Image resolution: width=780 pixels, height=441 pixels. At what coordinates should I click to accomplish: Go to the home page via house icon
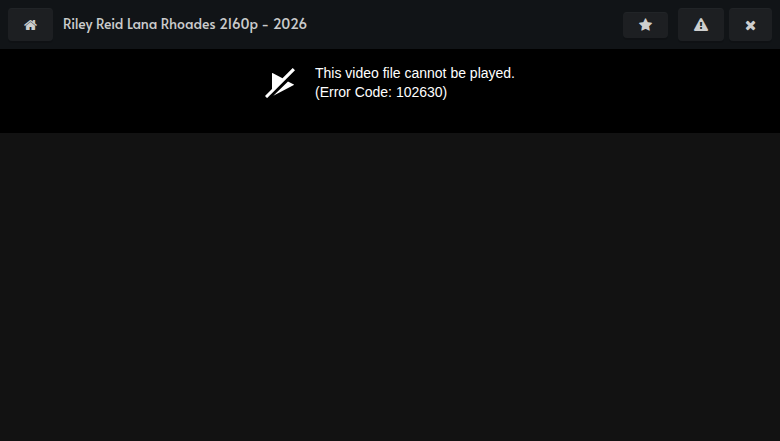point(30,25)
